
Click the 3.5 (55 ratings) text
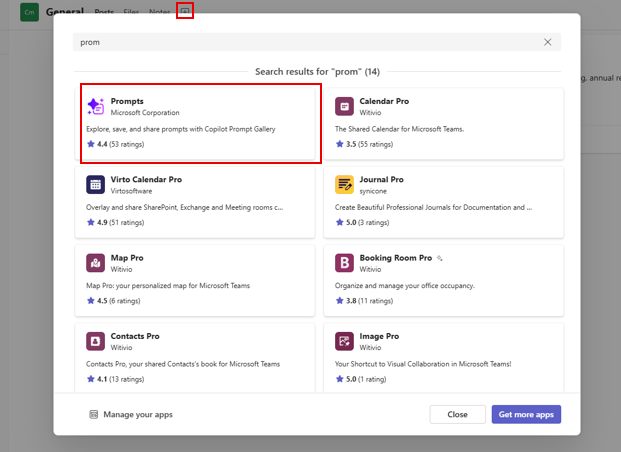370,144
